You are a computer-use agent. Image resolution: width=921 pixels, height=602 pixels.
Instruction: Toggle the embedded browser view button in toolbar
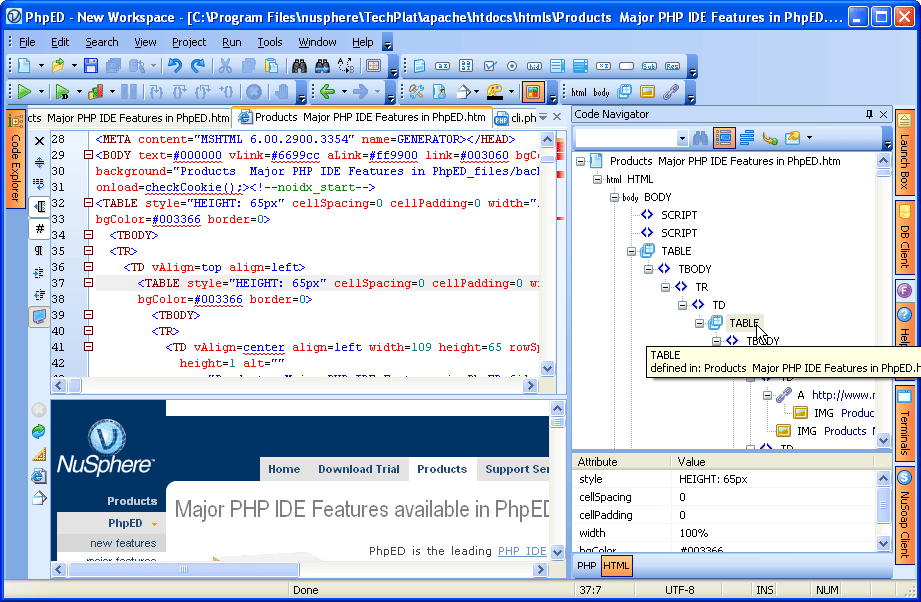(x=532, y=92)
